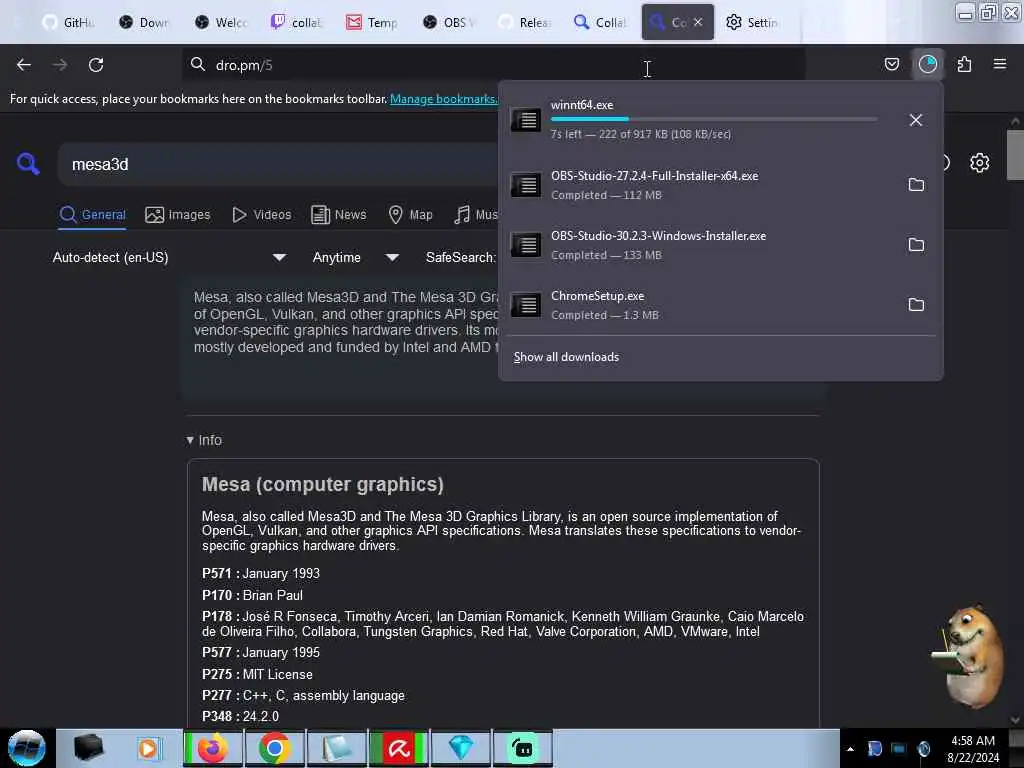
Task: Open the Firefox hamburger application menu
Action: 1000,64
